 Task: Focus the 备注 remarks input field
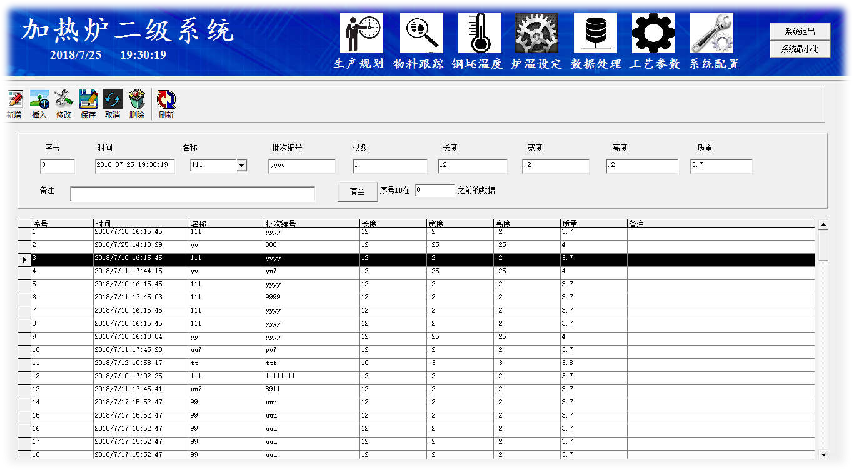click(192, 194)
